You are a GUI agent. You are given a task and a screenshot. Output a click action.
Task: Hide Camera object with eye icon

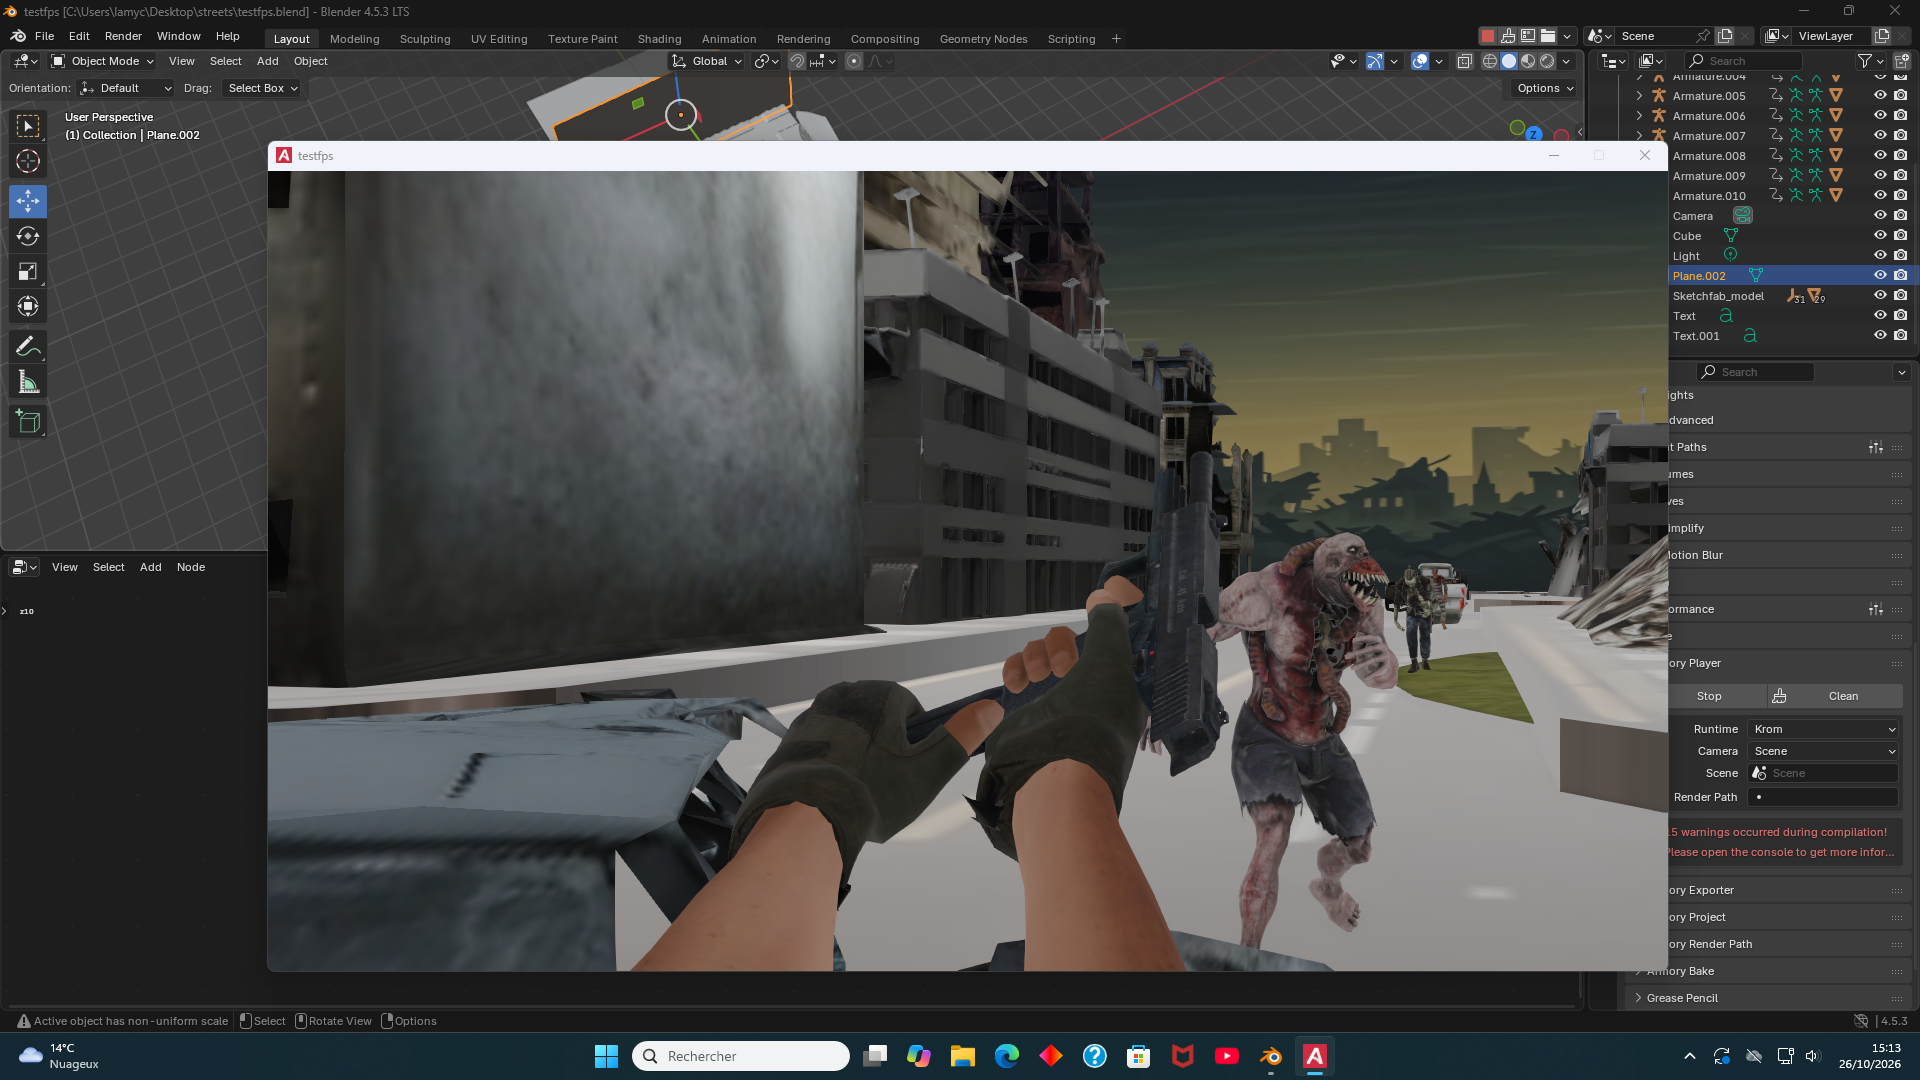[x=1880, y=215]
